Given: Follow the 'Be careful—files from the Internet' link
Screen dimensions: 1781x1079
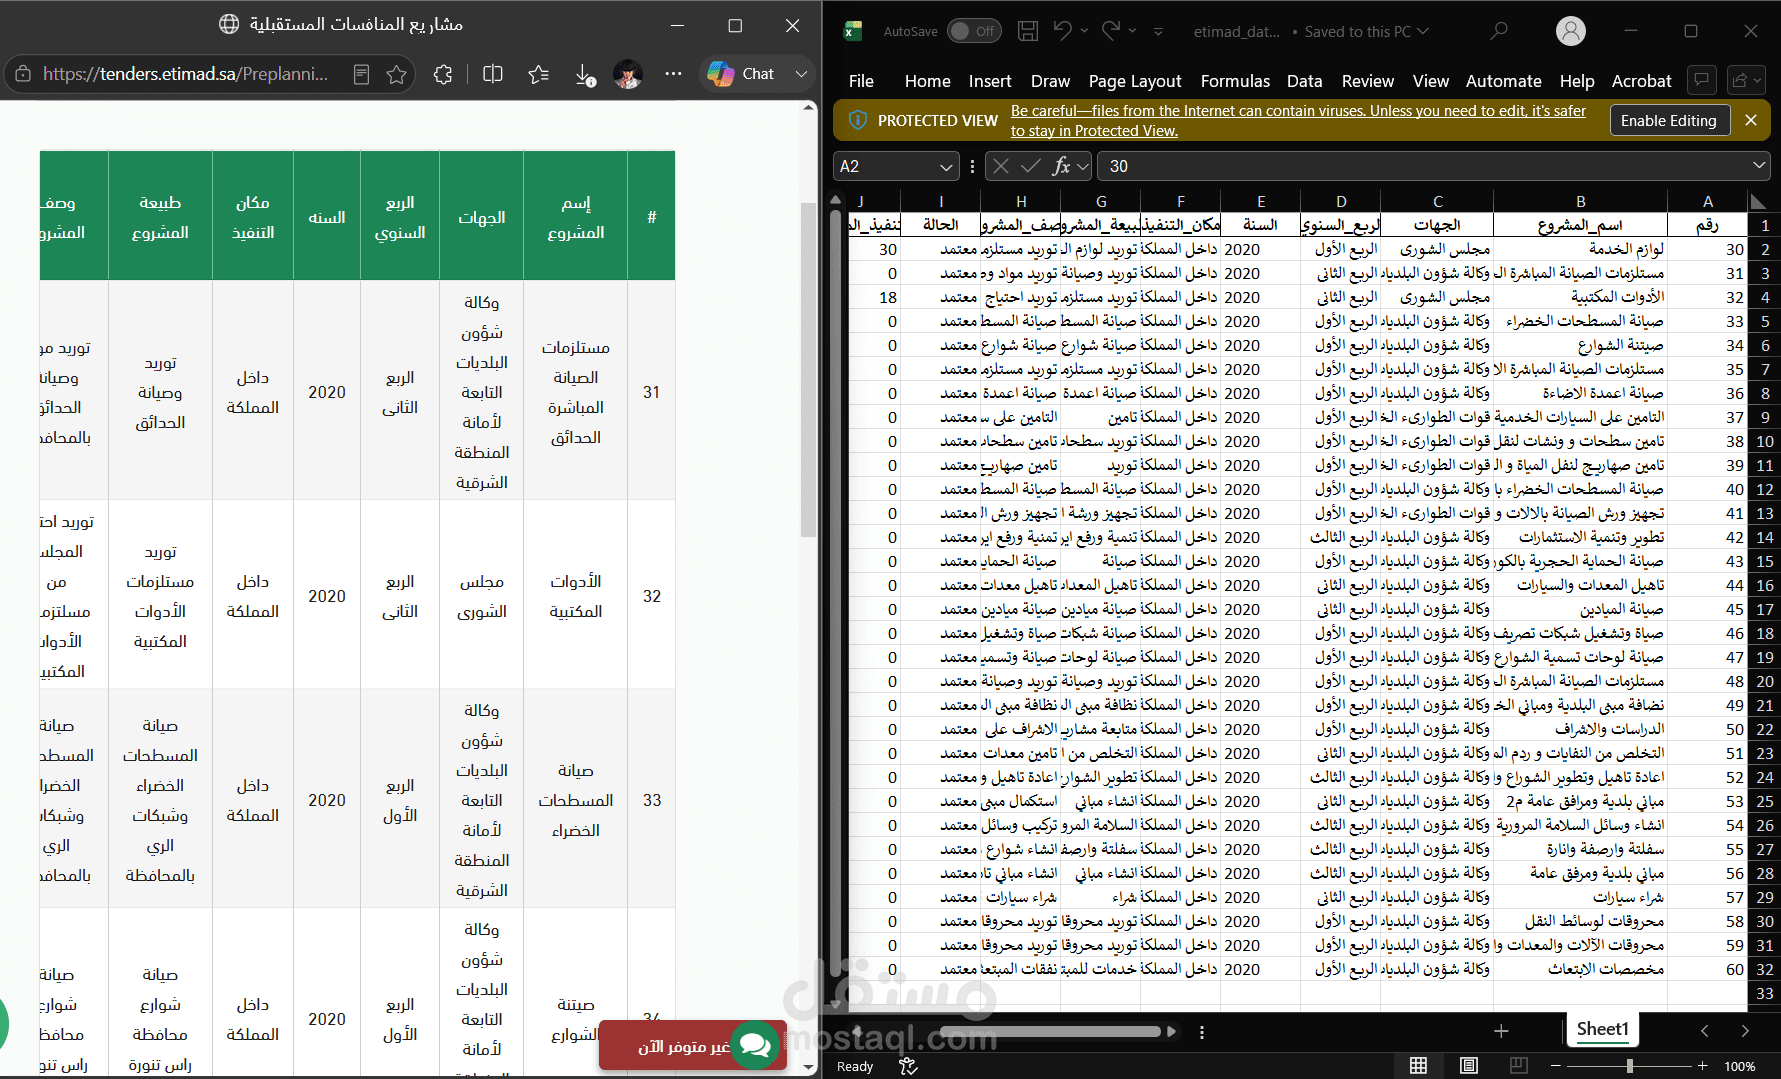Looking at the screenshot, I should pos(1298,120).
